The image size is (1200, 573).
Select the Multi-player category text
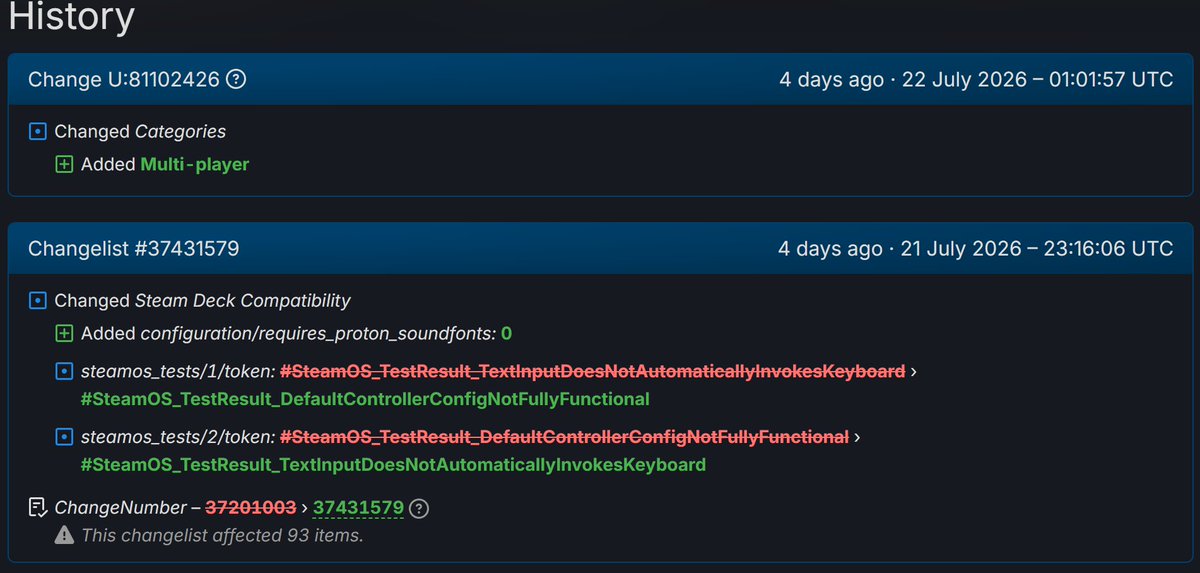[x=195, y=164]
